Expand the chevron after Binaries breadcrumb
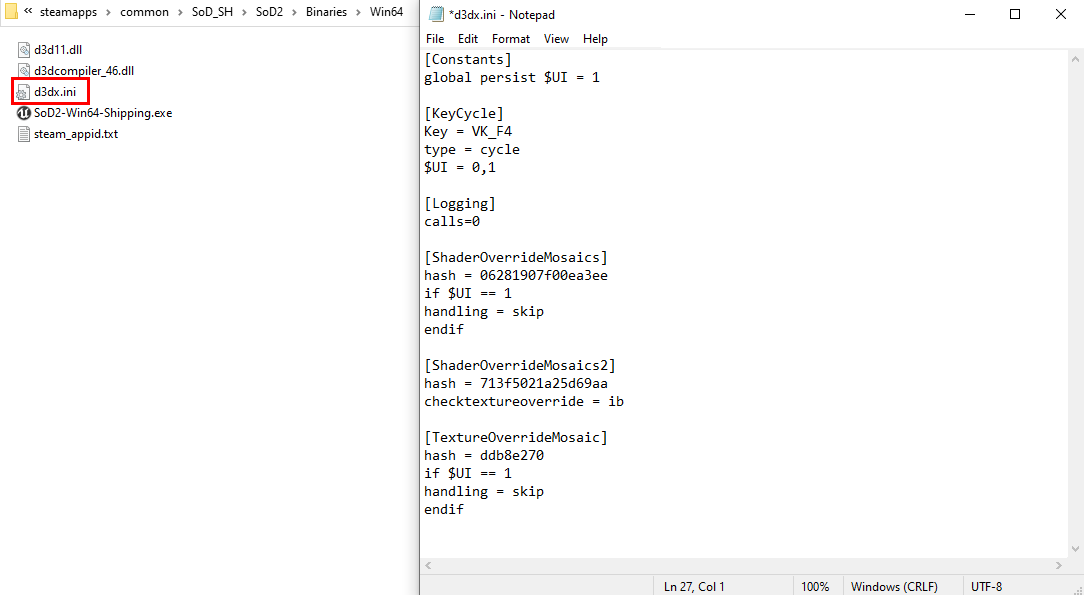This screenshot has height=595, width=1084. pyautogui.click(x=357, y=12)
